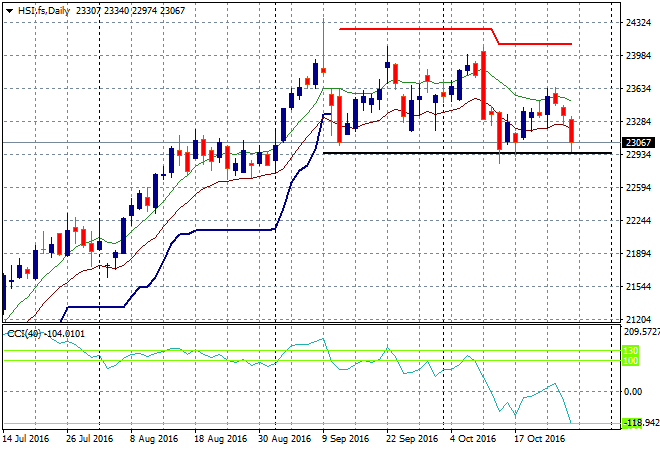Select the 22244 price axis label
The image size is (660, 450).
pos(639,221)
